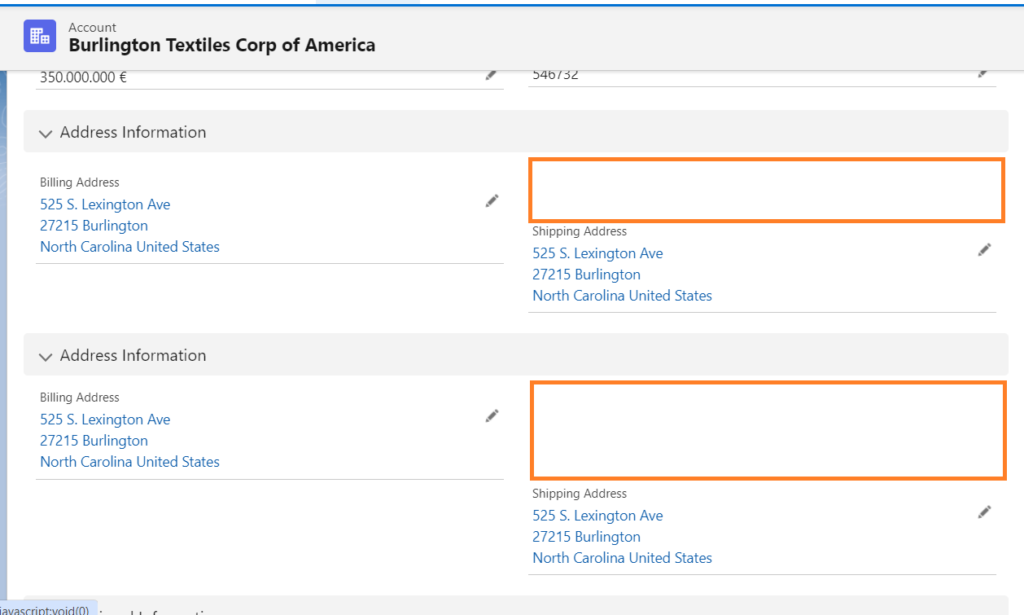Click 'Billing Address' label in lower section
This screenshot has width=1024, height=615.
point(80,397)
